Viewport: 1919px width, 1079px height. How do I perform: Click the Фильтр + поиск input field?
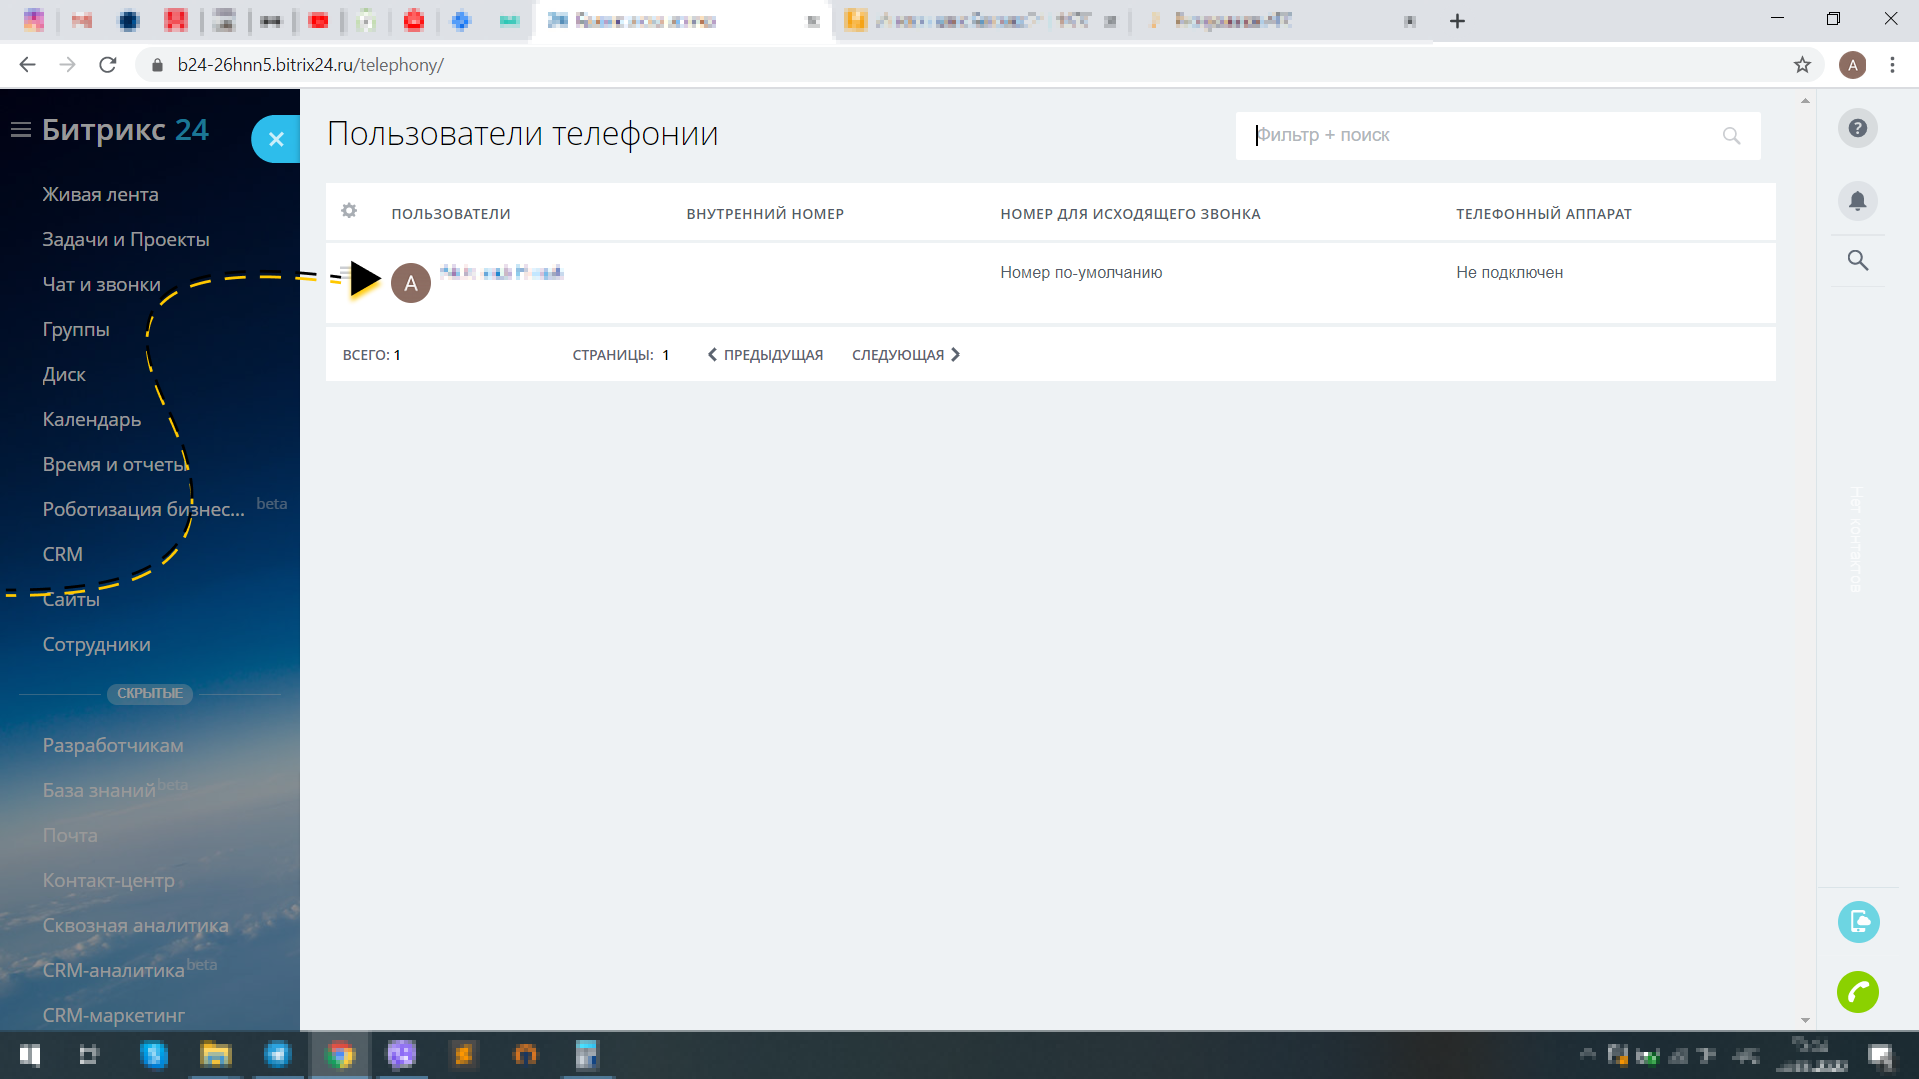[x=1450, y=135]
